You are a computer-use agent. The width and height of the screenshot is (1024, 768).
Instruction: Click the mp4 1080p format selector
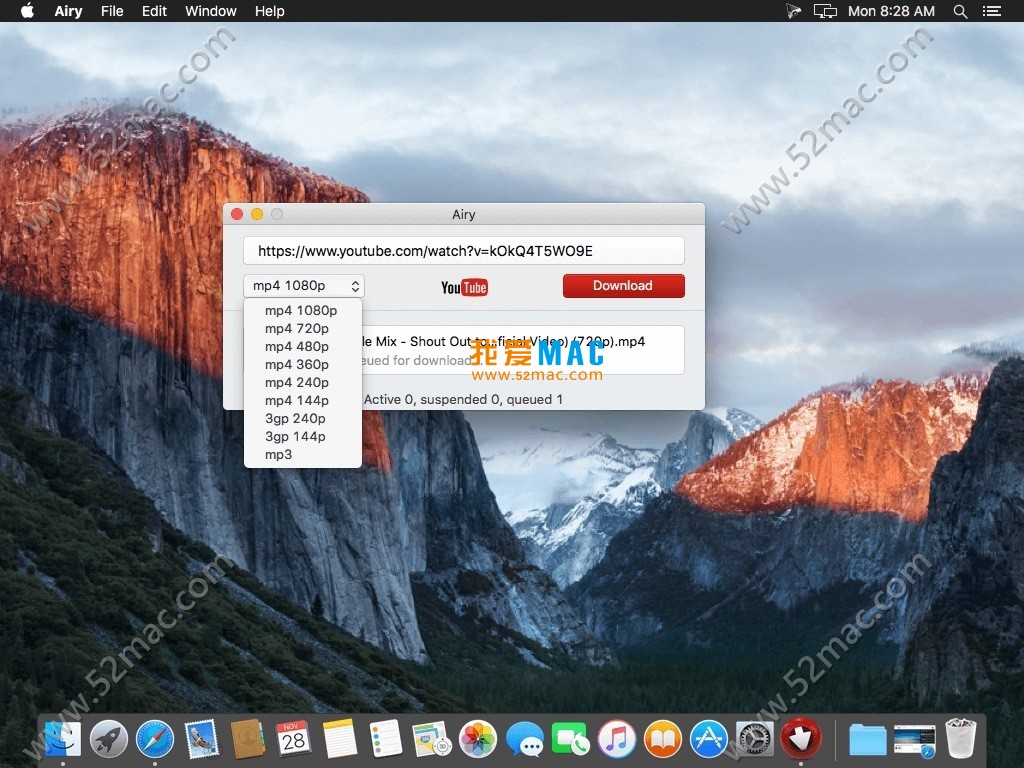[304, 286]
